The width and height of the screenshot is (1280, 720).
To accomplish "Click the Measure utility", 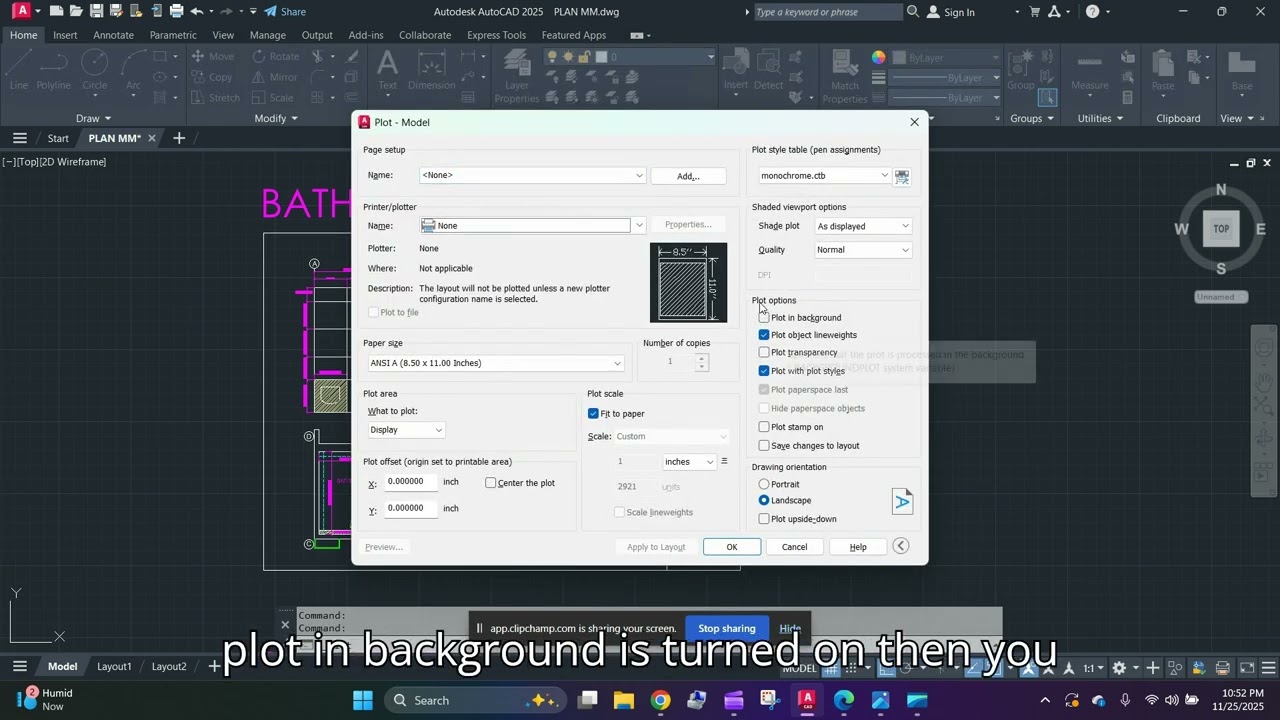I will (1090, 71).
